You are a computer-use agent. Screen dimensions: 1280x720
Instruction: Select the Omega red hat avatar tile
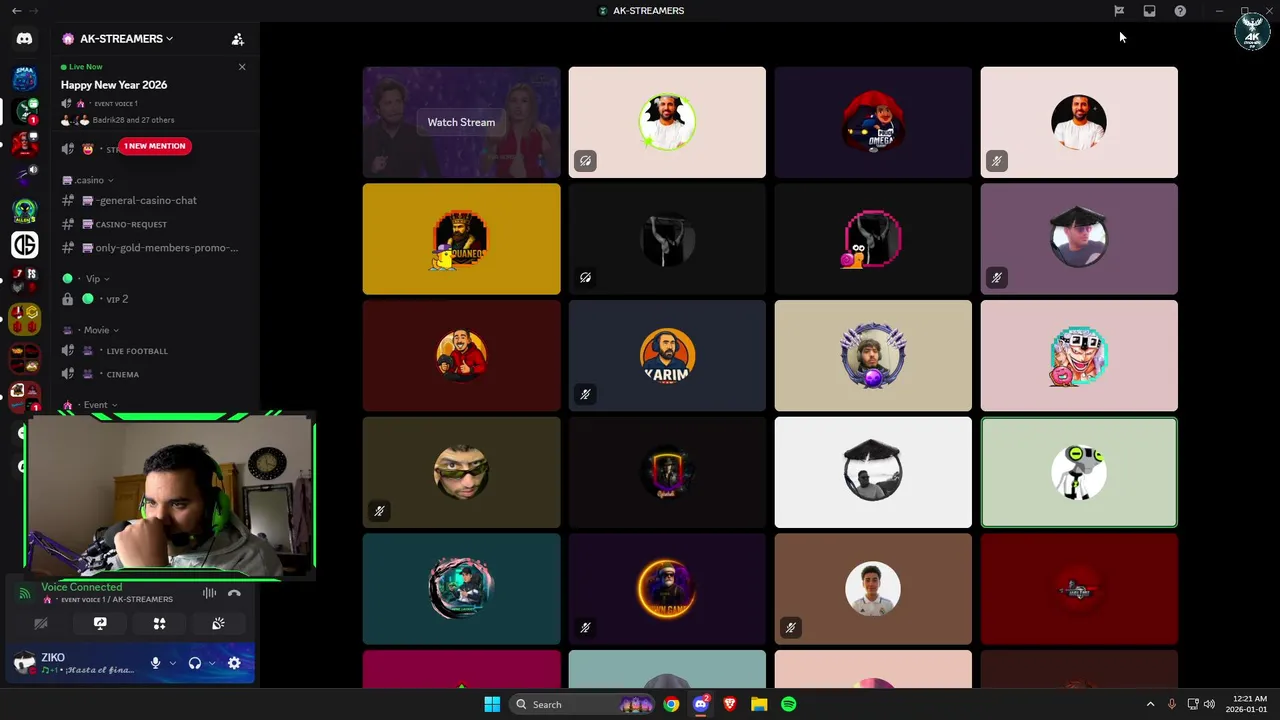pos(873,122)
